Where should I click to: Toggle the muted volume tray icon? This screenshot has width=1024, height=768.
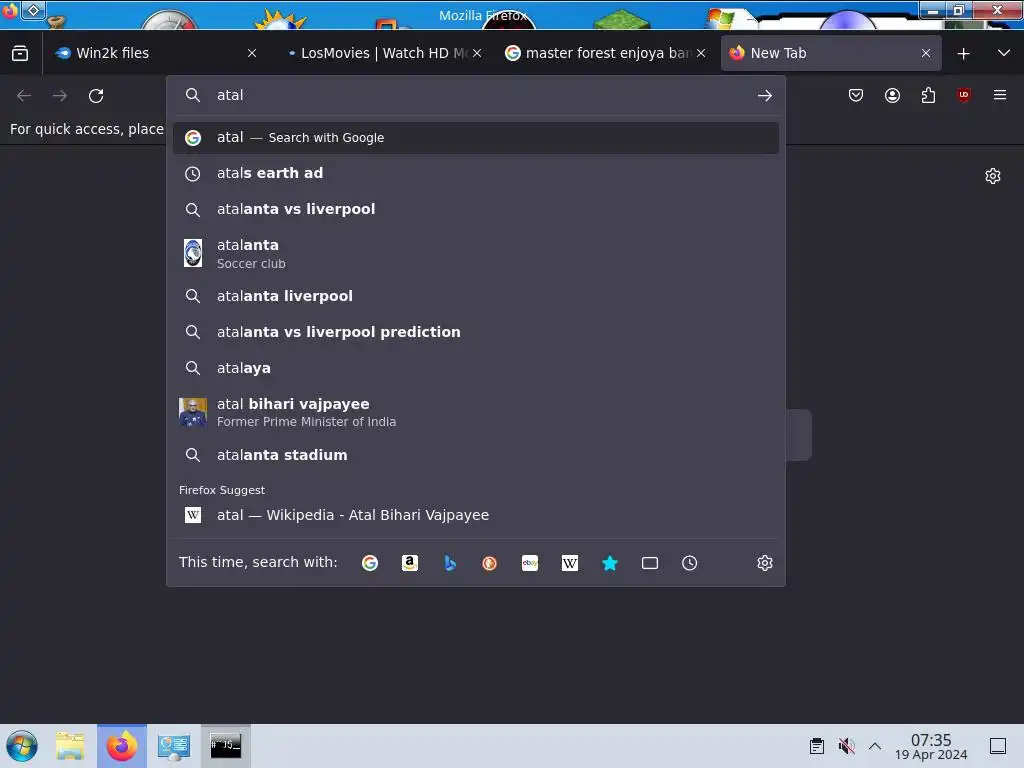click(x=846, y=746)
